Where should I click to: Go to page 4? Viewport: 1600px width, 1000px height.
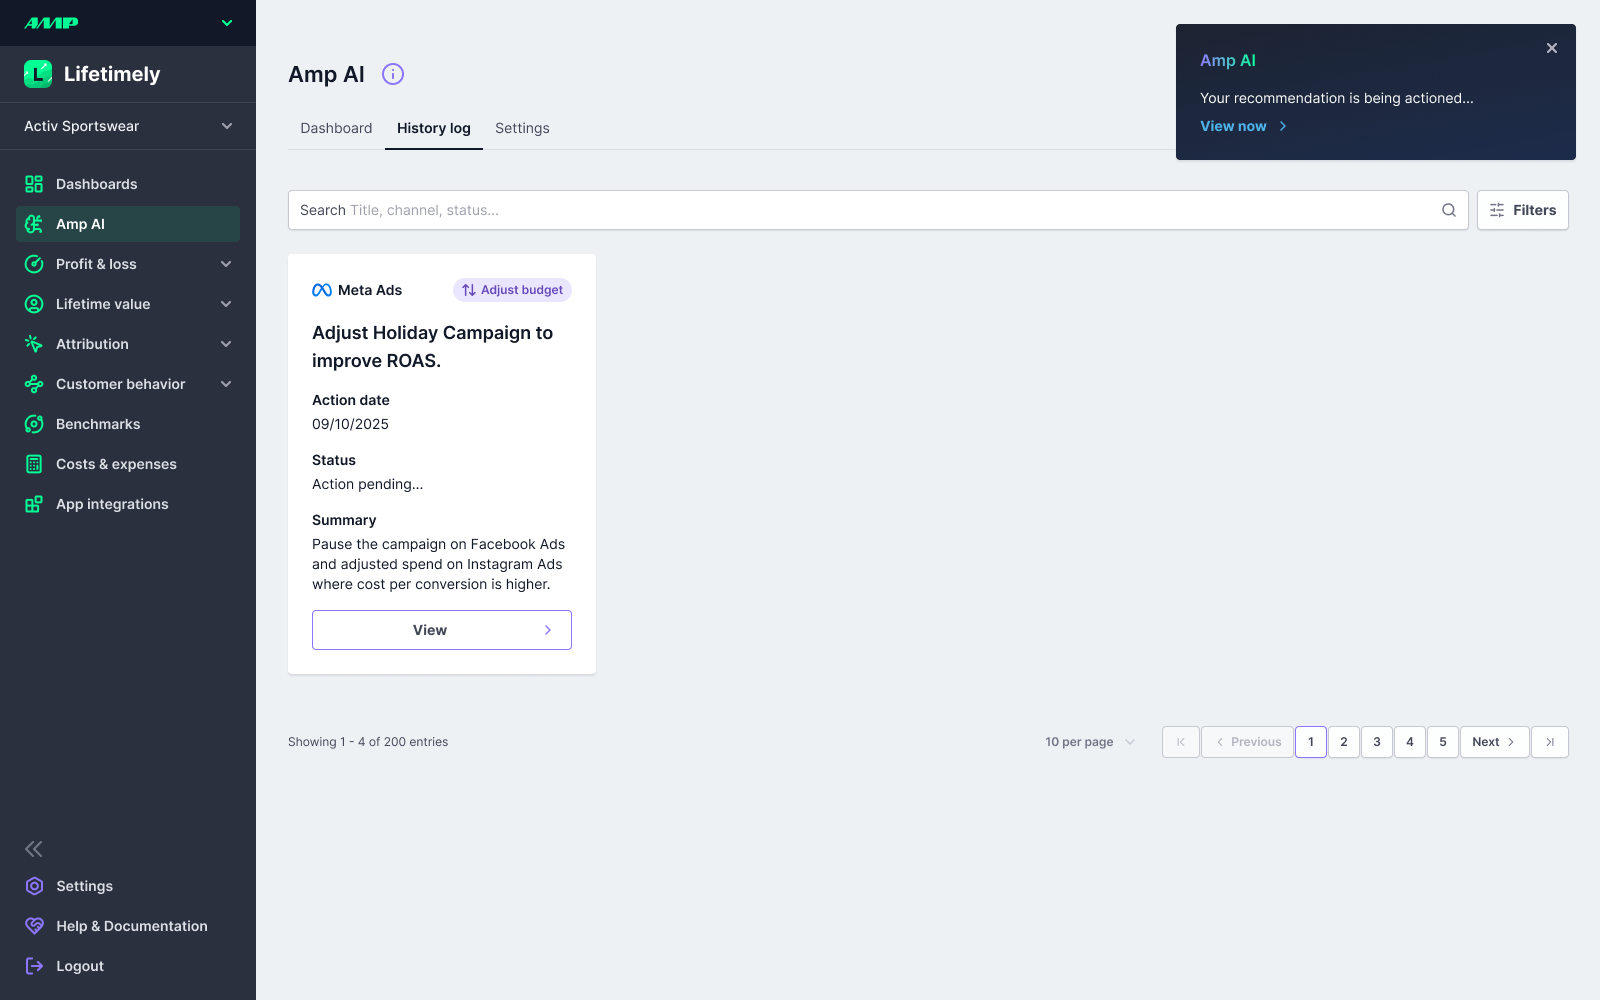pyautogui.click(x=1410, y=742)
